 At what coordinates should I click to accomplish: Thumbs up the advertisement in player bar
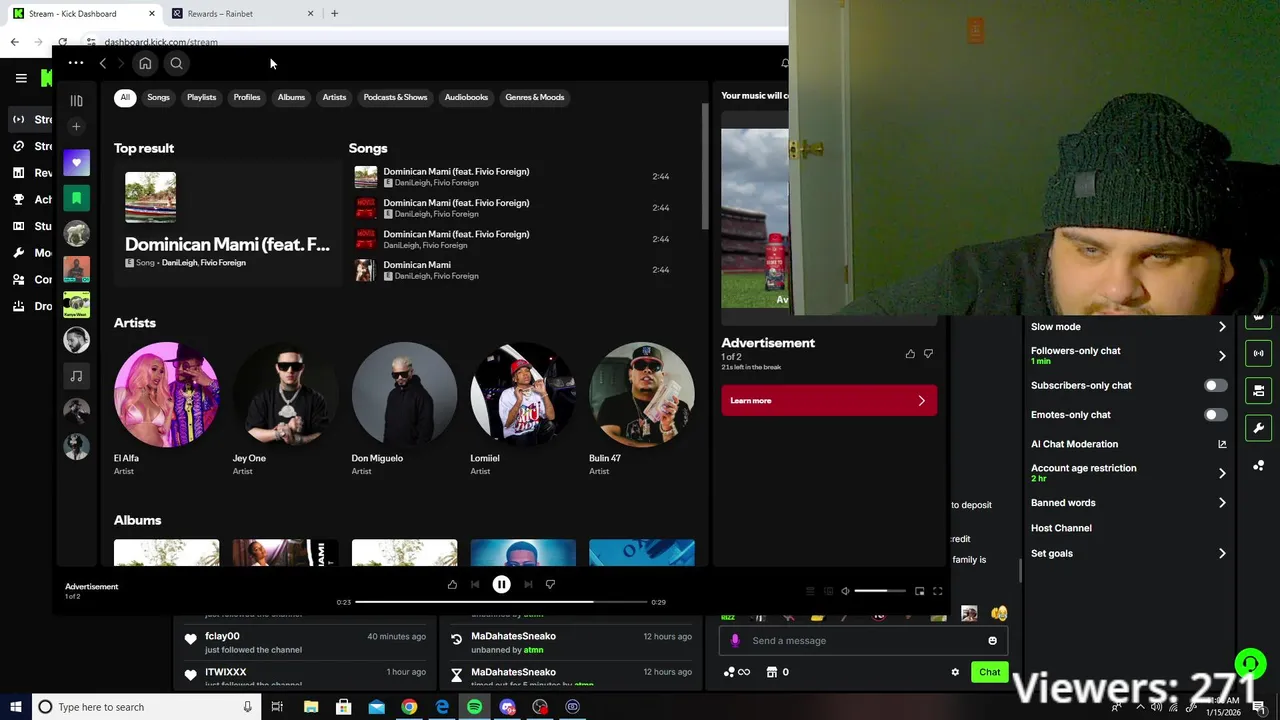tap(452, 584)
